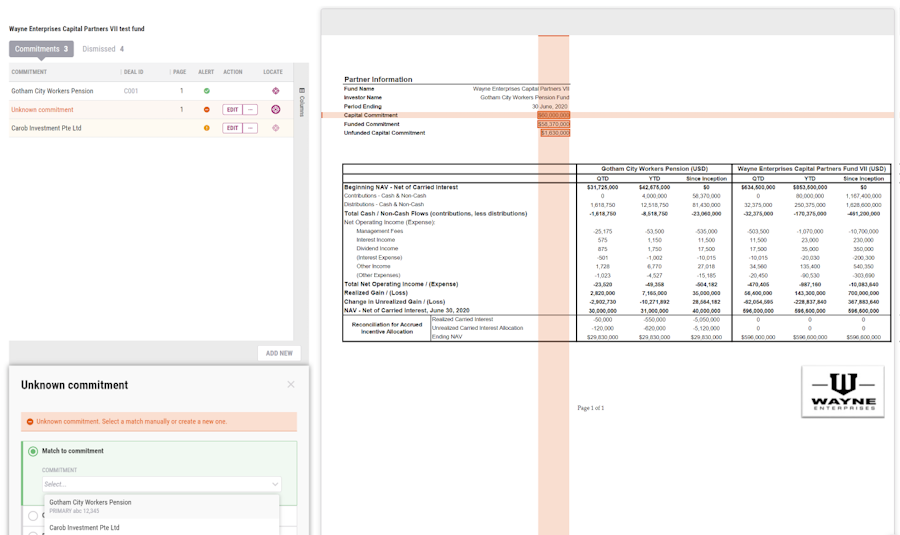The image size is (900, 535).
Task: Sort by the DEAL ID column header
Action: [x=134, y=72]
